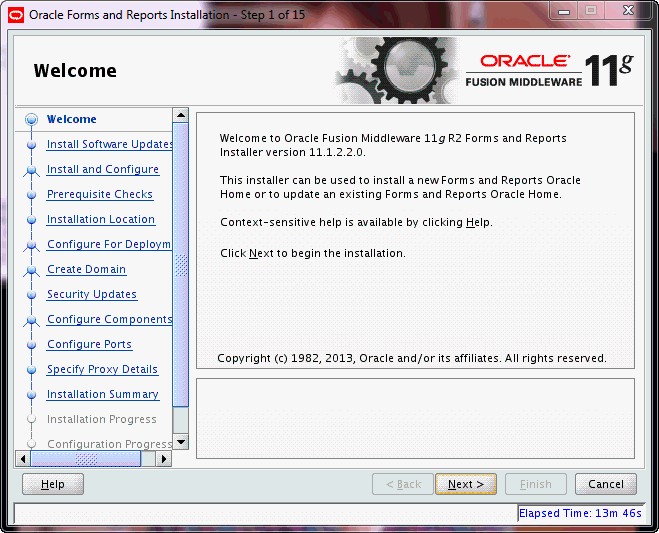Select the bold Welcome step label
Viewport: 659px width, 533px height.
tap(71, 119)
